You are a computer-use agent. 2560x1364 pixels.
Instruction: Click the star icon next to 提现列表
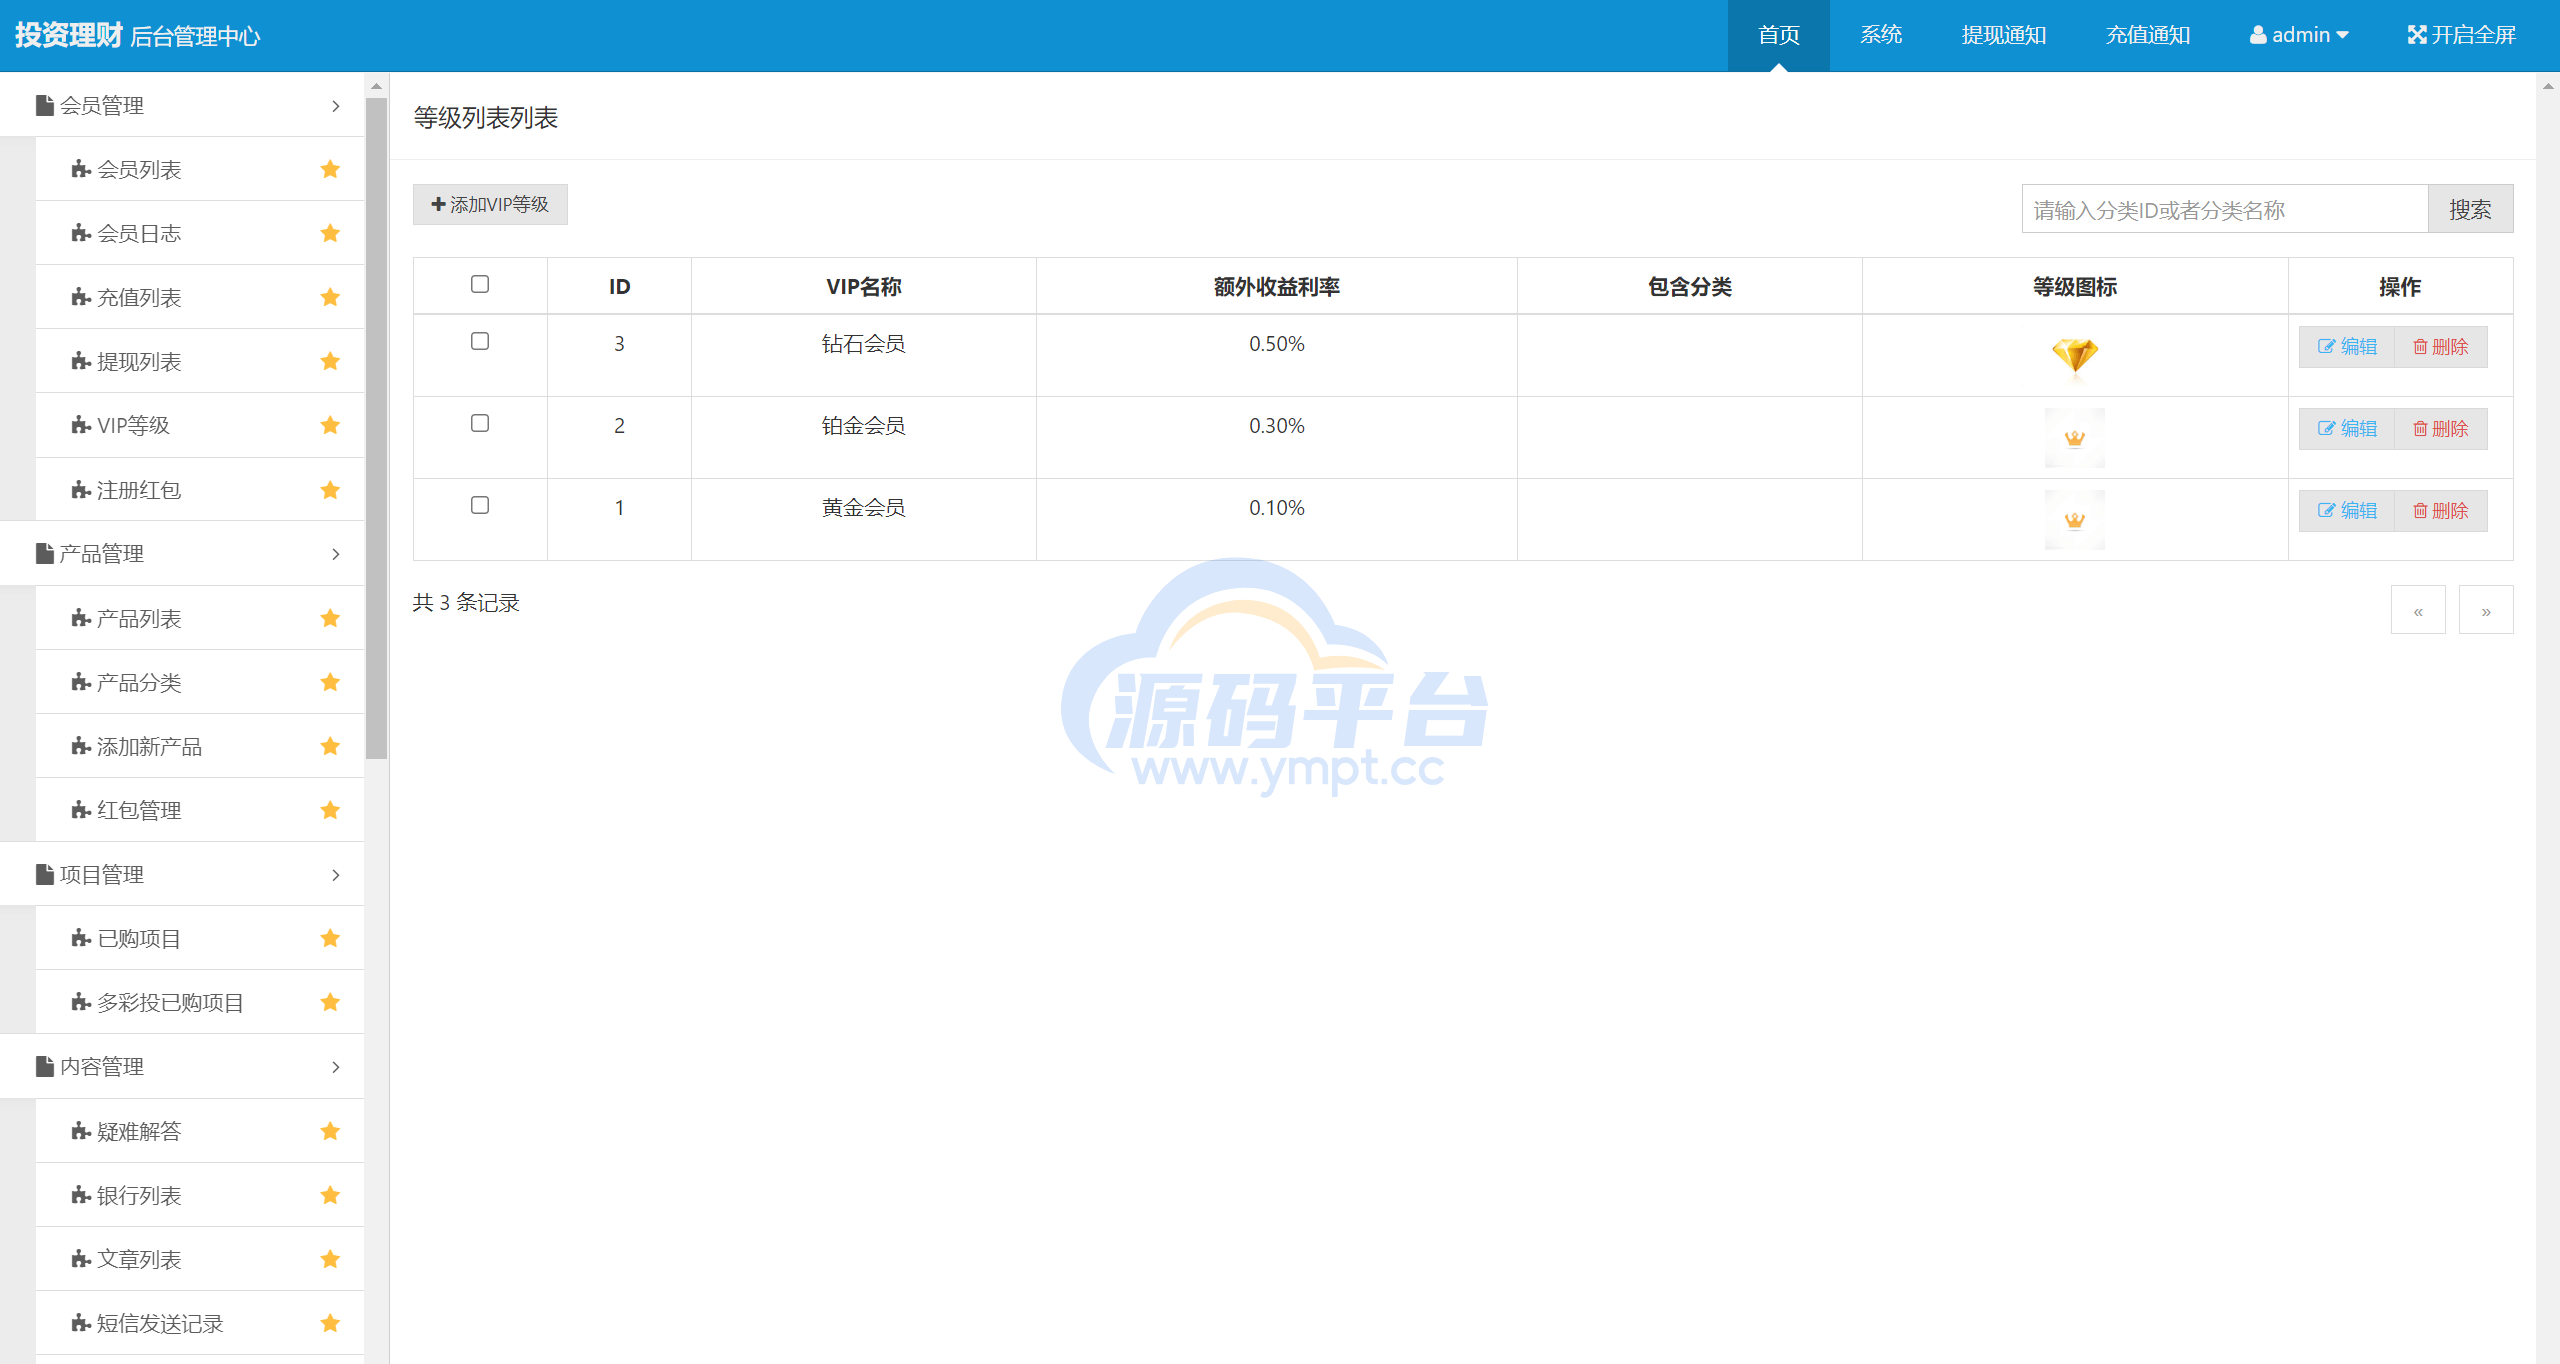pyautogui.click(x=330, y=361)
